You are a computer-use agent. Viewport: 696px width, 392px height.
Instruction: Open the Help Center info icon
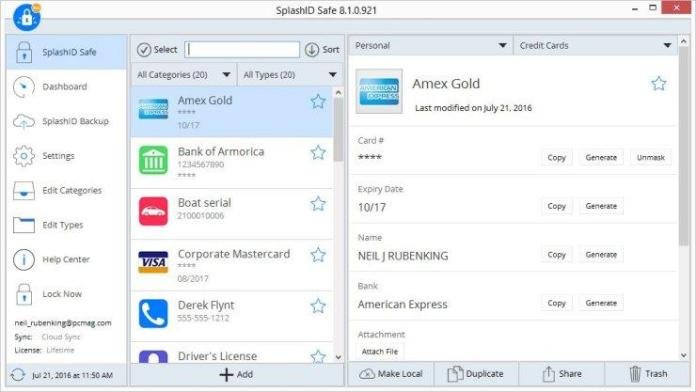24,259
